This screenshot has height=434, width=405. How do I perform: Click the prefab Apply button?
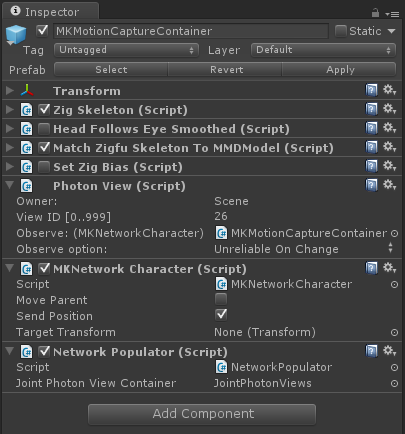340,70
